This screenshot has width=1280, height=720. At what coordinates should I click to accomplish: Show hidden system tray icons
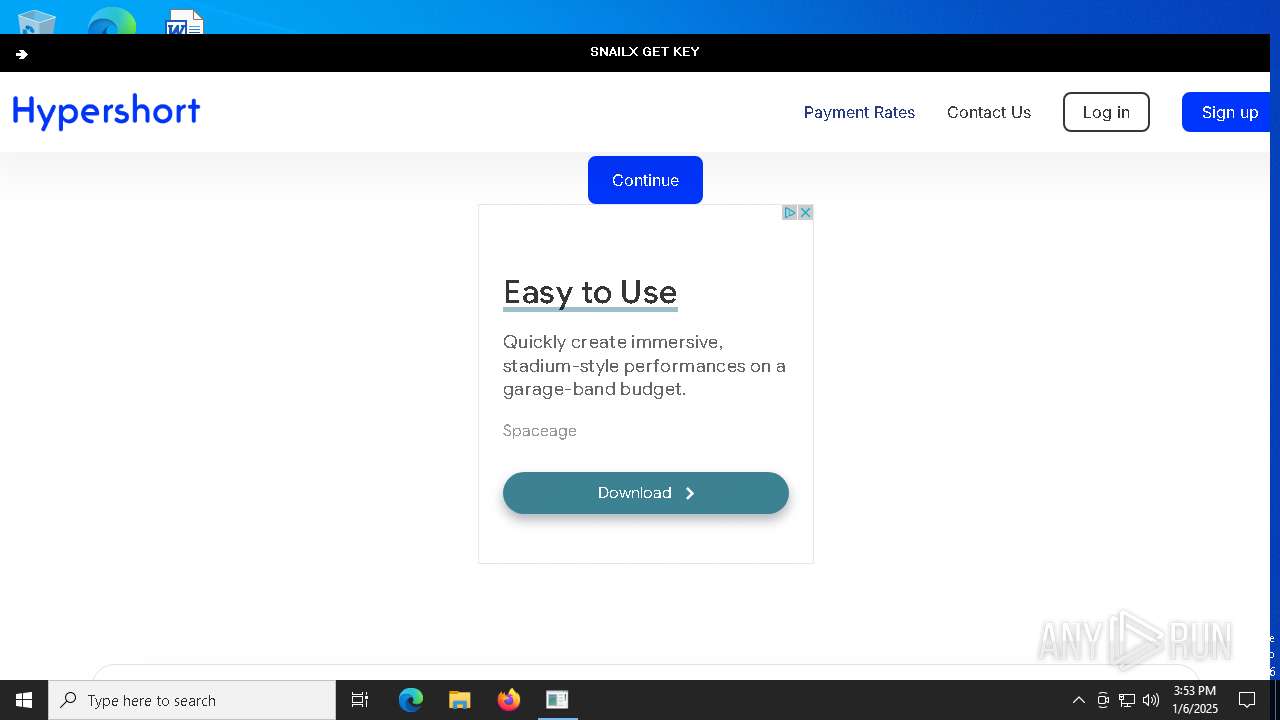tap(1079, 700)
